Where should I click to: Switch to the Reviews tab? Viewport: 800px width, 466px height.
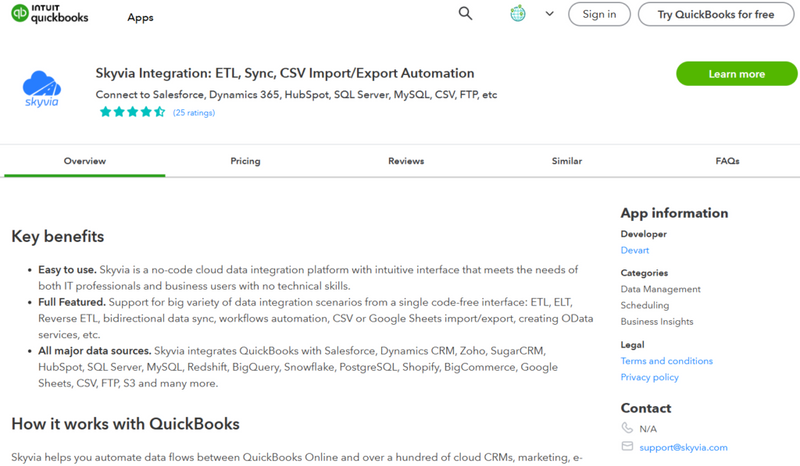[406, 161]
